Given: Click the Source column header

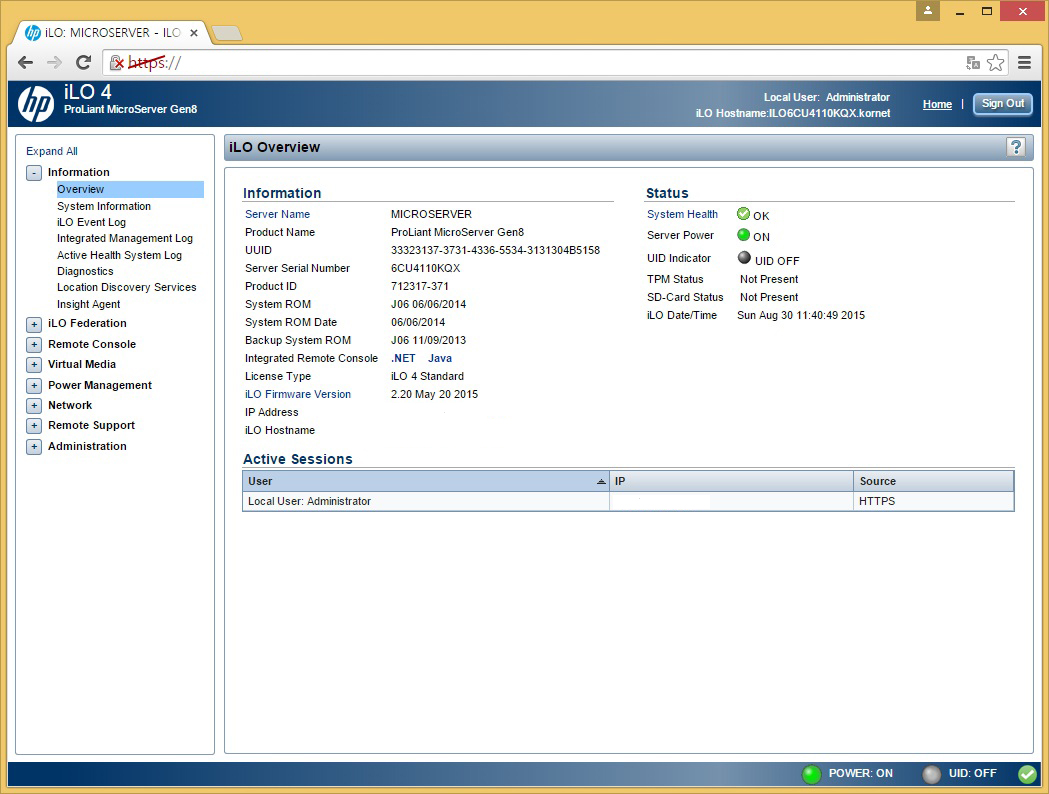Looking at the screenshot, I should click(x=933, y=481).
